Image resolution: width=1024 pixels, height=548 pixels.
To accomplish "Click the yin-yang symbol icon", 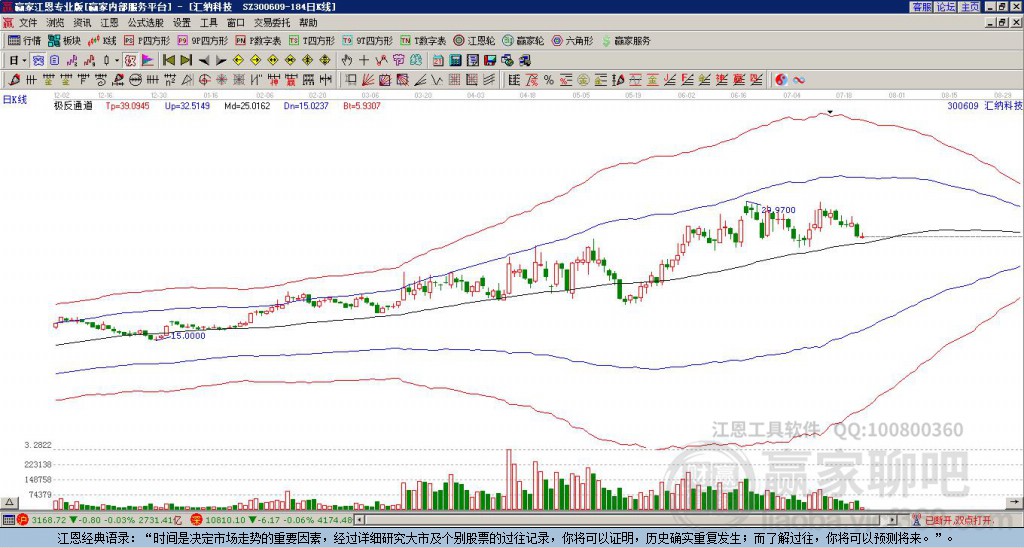I will [781, 80].
